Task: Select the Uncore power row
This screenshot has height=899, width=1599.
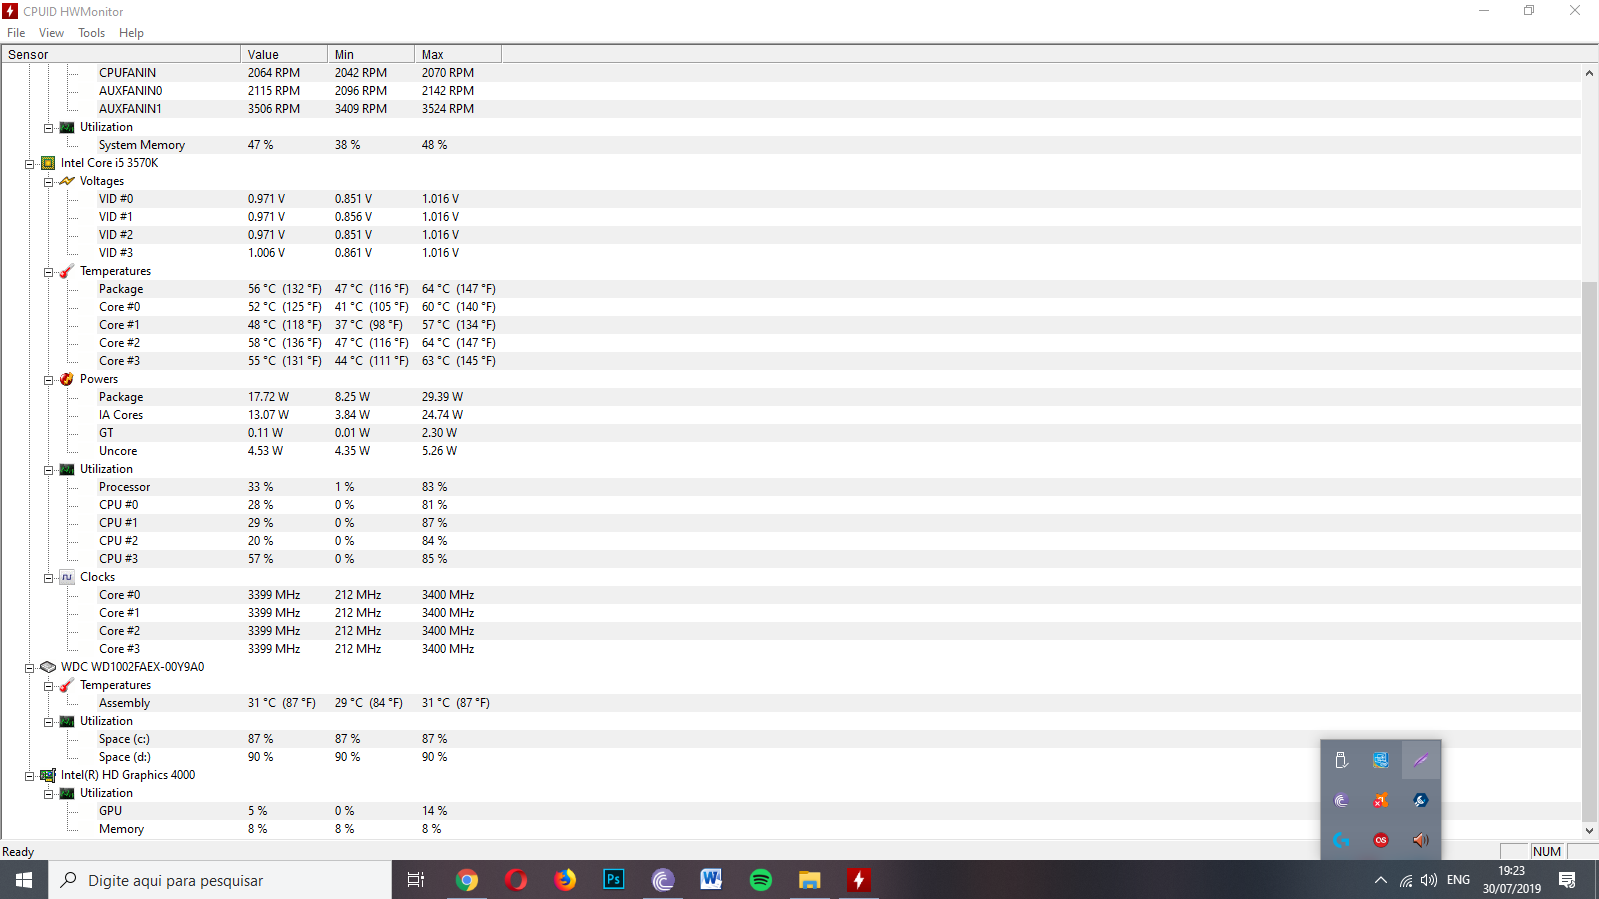Action: pos(791,451)
